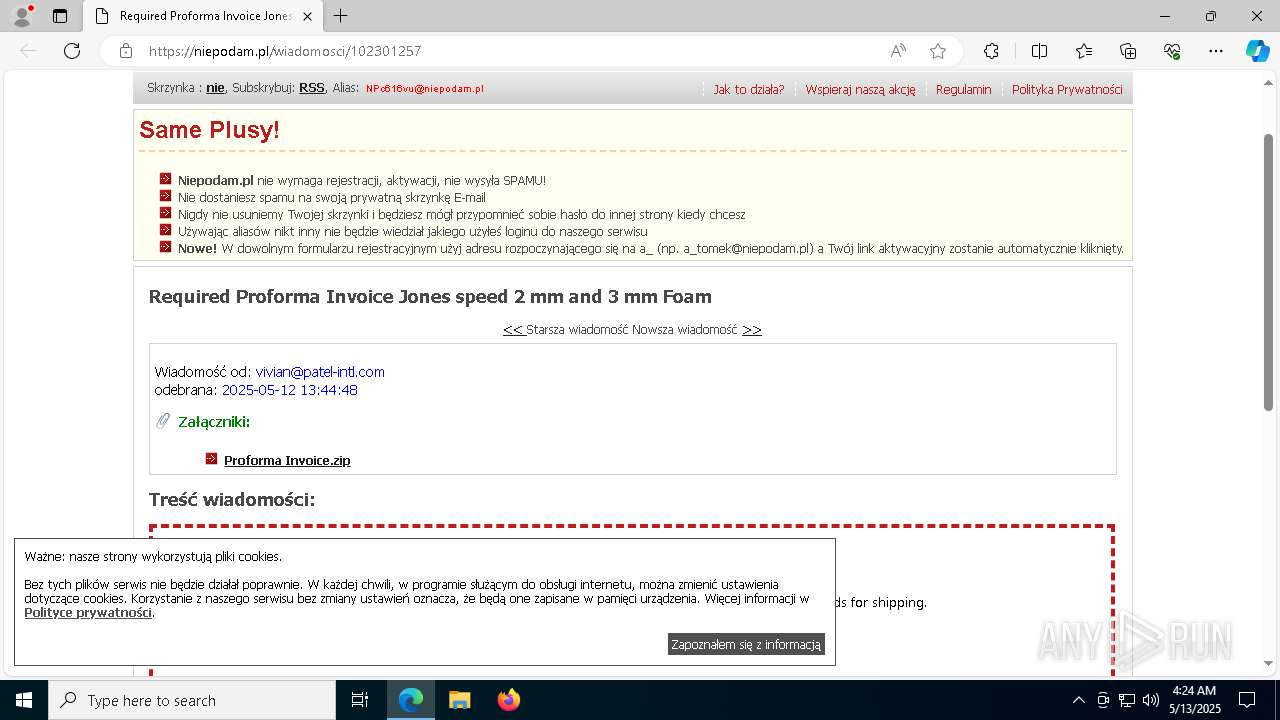The height and width of the screenshot is (720, 1280).
Task: Accept cookies with 'Zapoznałem się z informacją'
Action: [746, 645]
